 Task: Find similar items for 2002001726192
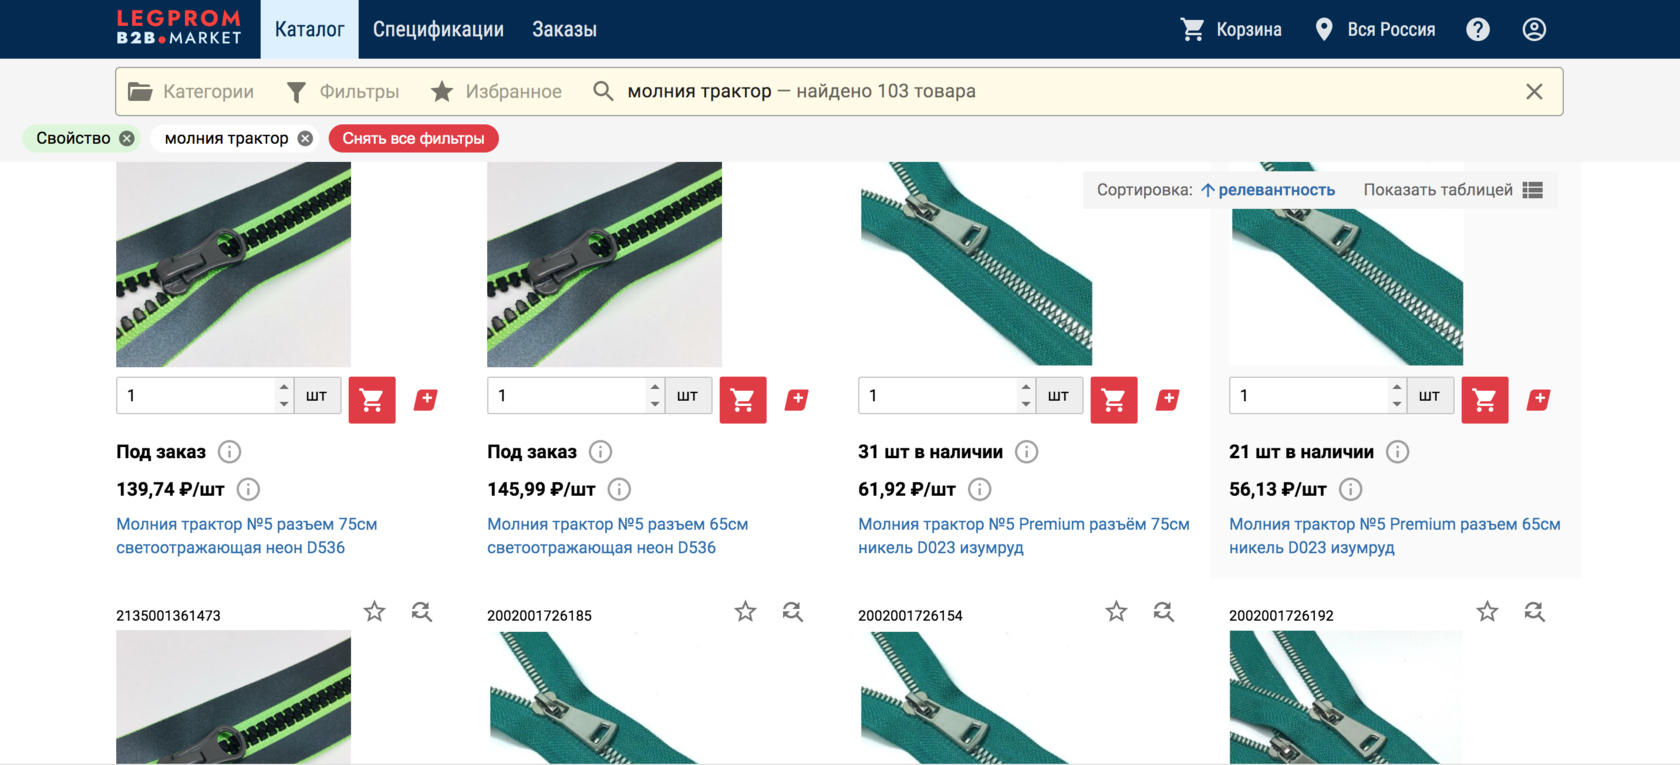click(1535, 611)
